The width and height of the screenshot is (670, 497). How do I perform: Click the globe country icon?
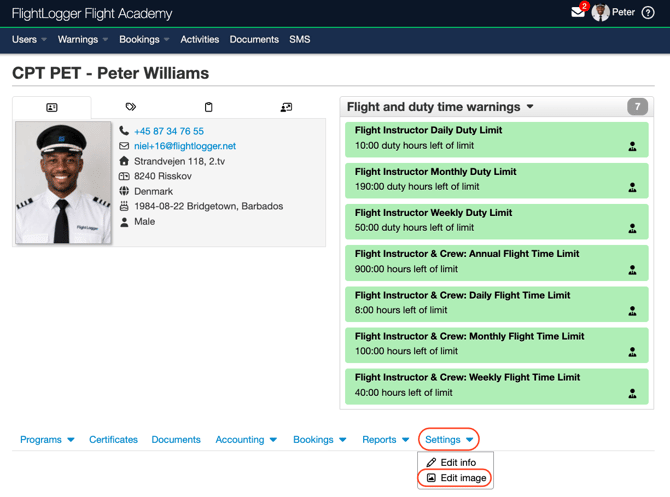(x=124, y=191)
